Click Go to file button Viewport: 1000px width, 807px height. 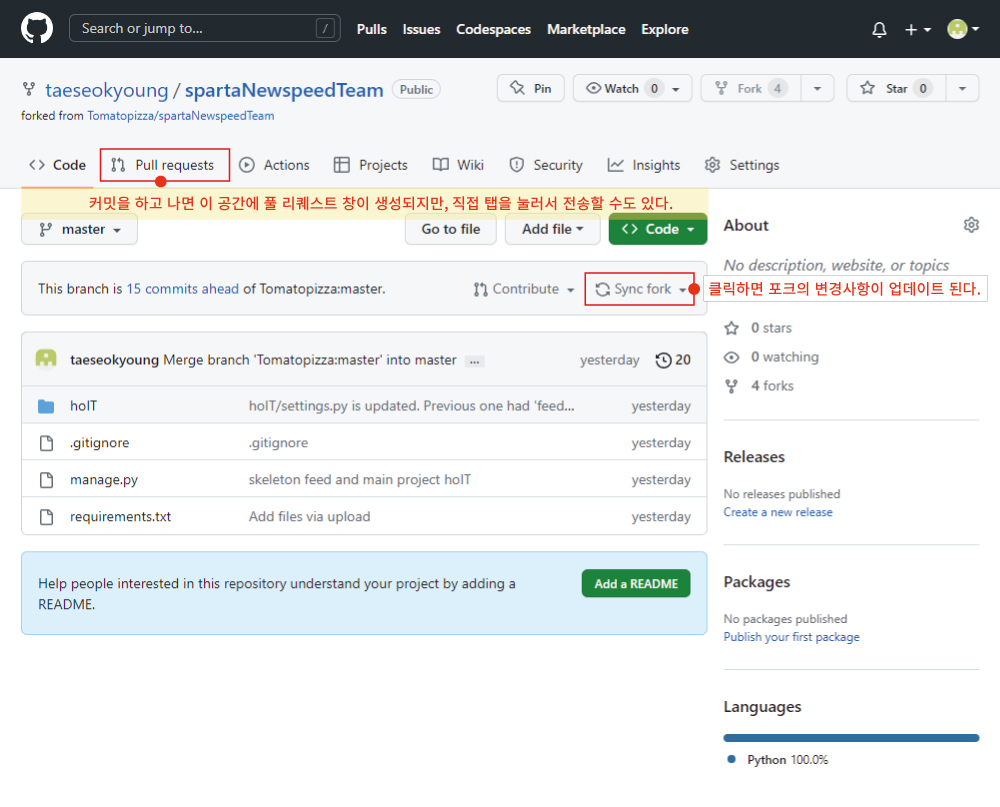(x=451, y=230)
